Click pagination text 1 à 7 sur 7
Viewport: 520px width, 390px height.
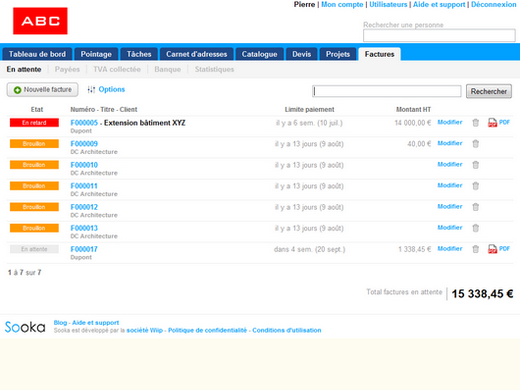[x=24, y=272]
